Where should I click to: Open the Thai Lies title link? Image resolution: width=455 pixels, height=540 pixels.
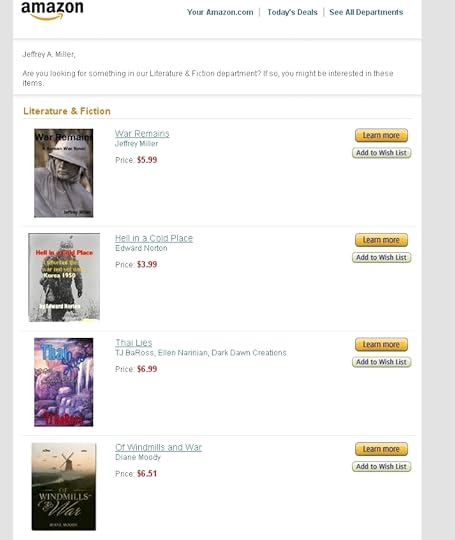[x=134, y=343]
